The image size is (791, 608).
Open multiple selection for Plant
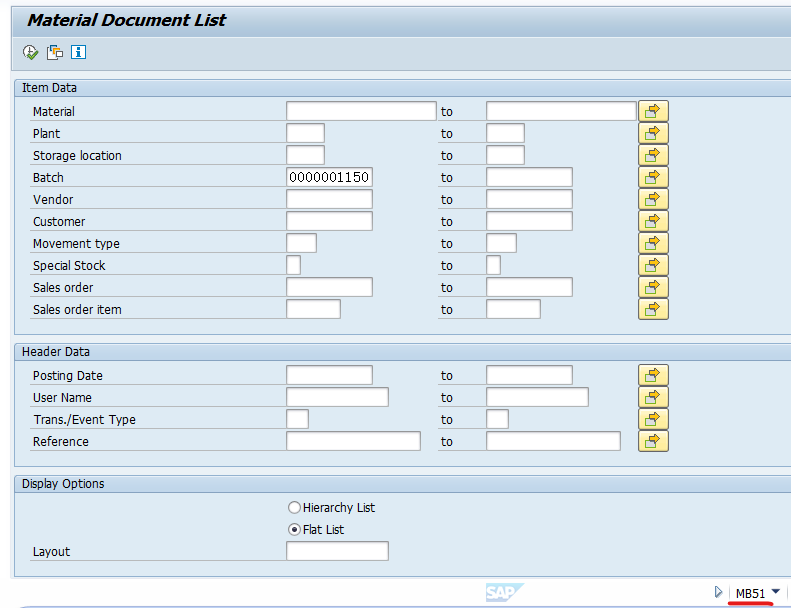pyautogui.click(x=653, y=133)
